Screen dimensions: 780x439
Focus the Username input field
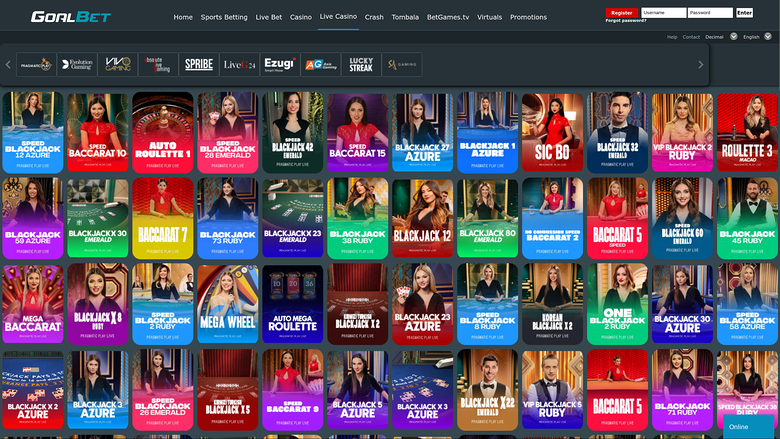(664, 13)
